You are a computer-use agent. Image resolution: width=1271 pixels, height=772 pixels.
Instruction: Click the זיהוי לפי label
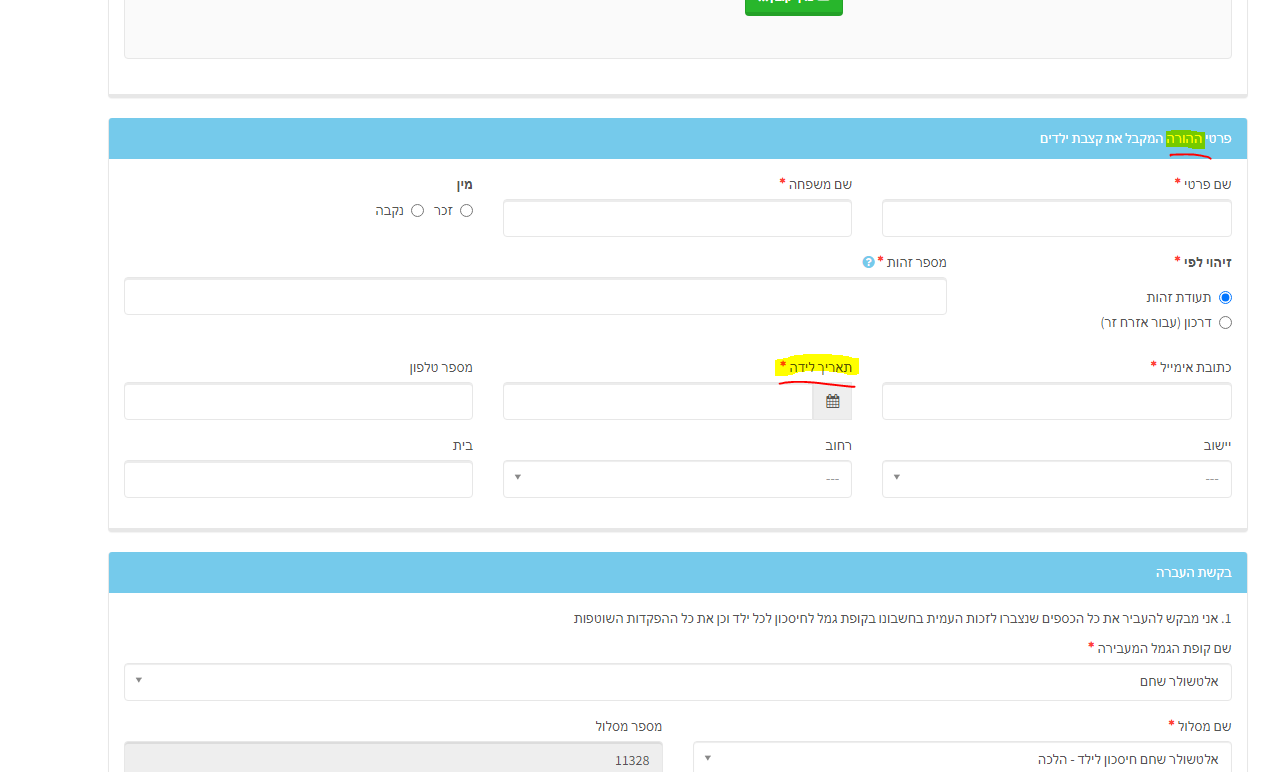1203,262
